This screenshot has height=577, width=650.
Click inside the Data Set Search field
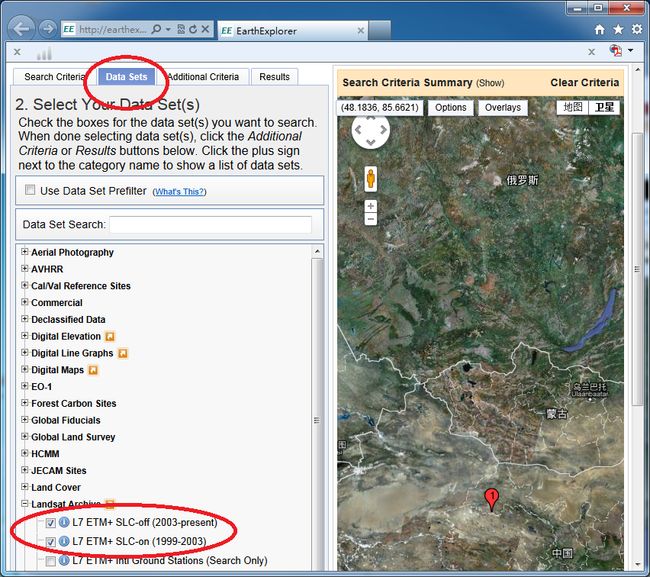[x=211, y=225]
